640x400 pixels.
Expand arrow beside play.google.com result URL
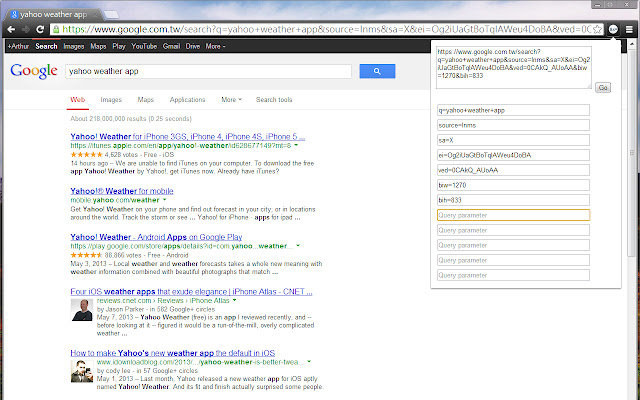298,246
